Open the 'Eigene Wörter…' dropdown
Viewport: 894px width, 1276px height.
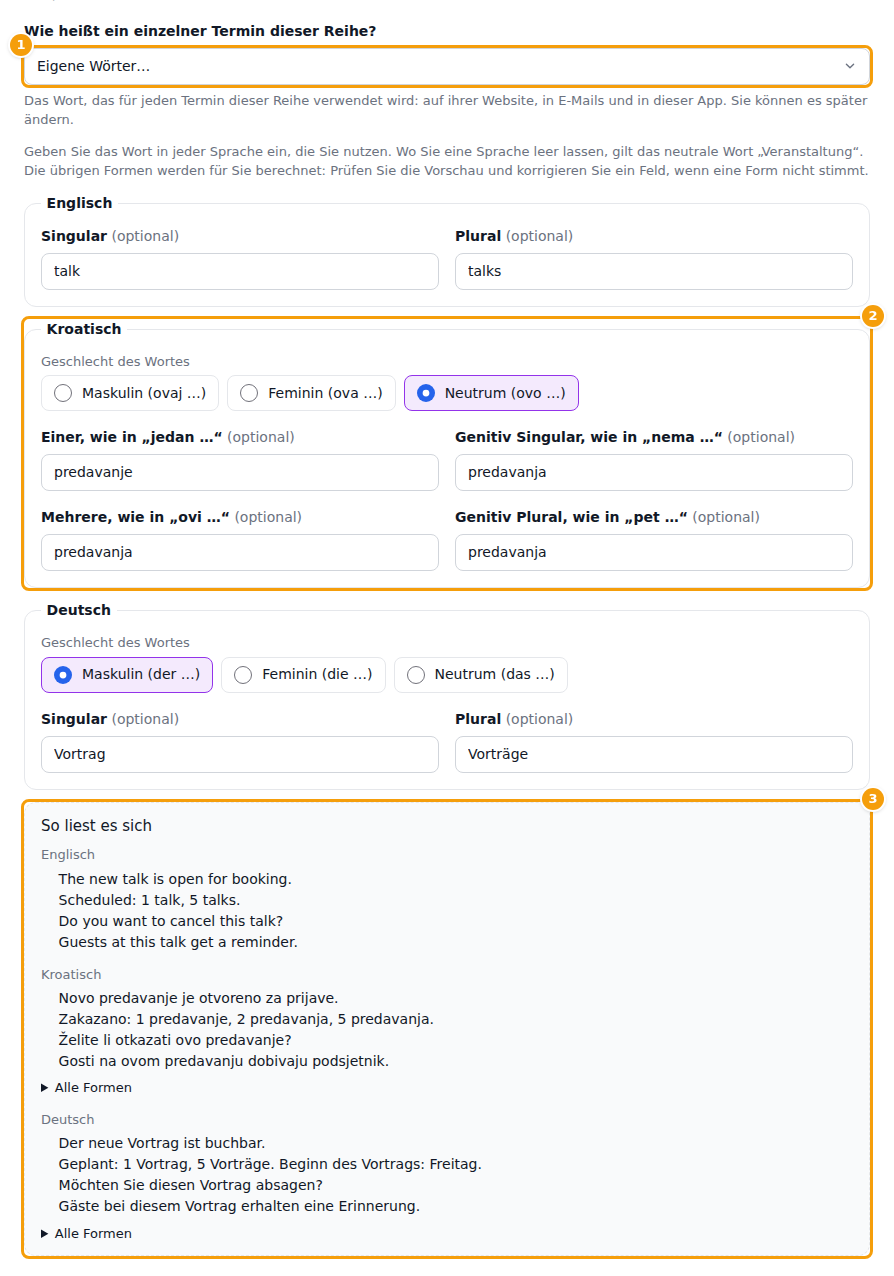[x=447, y=66]
